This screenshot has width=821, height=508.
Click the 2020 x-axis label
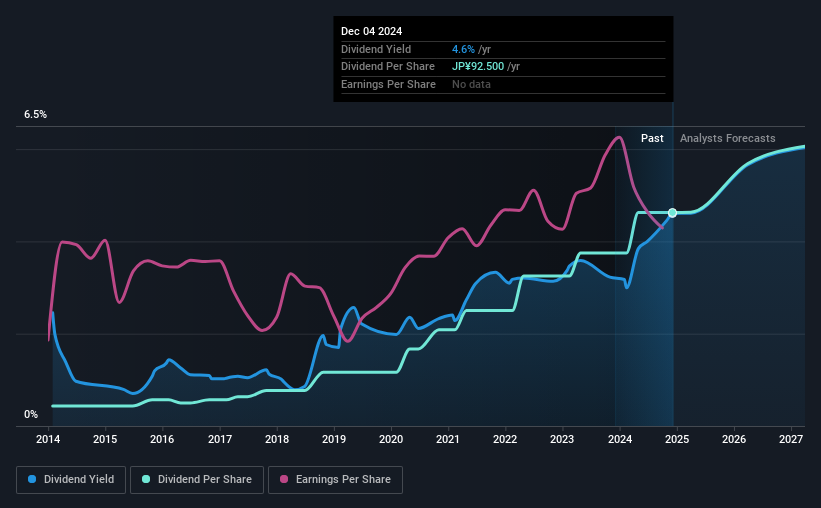pyautogui.click(x=391, y=439)
